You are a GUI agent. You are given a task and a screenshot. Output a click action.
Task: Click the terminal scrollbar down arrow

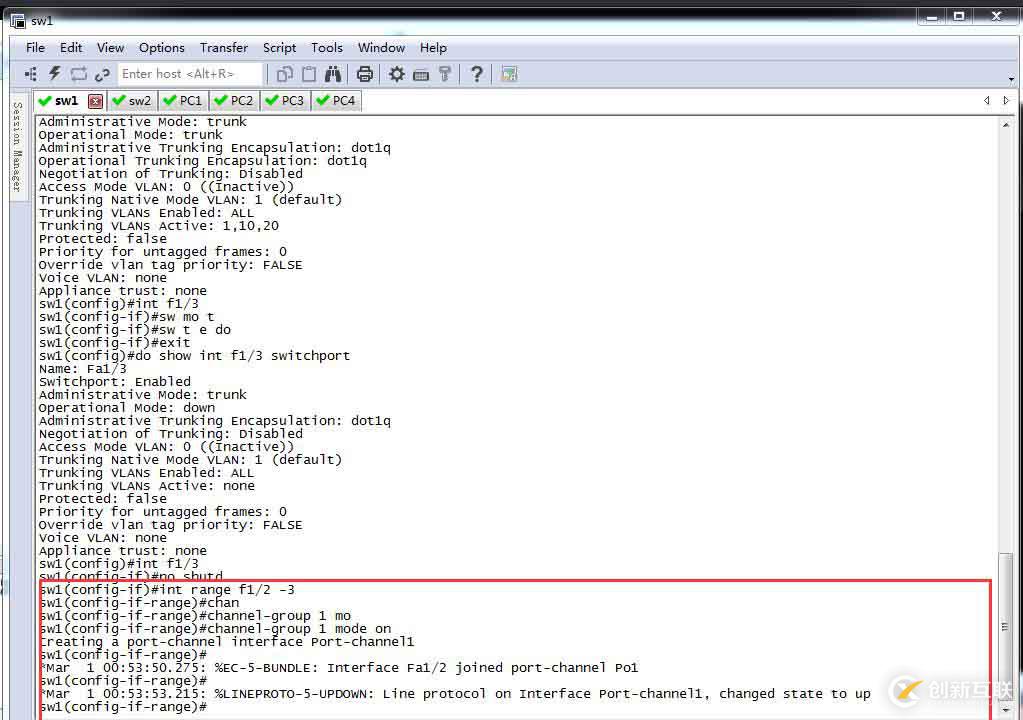click(x=1006, y=710)
